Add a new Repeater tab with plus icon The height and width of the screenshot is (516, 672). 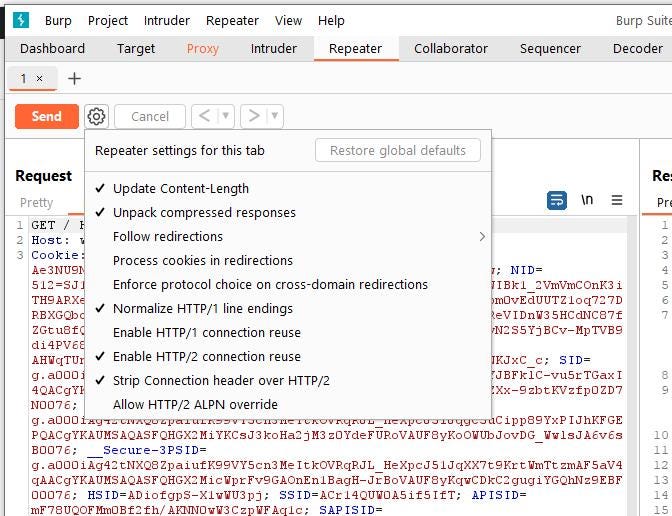[74, 78]
